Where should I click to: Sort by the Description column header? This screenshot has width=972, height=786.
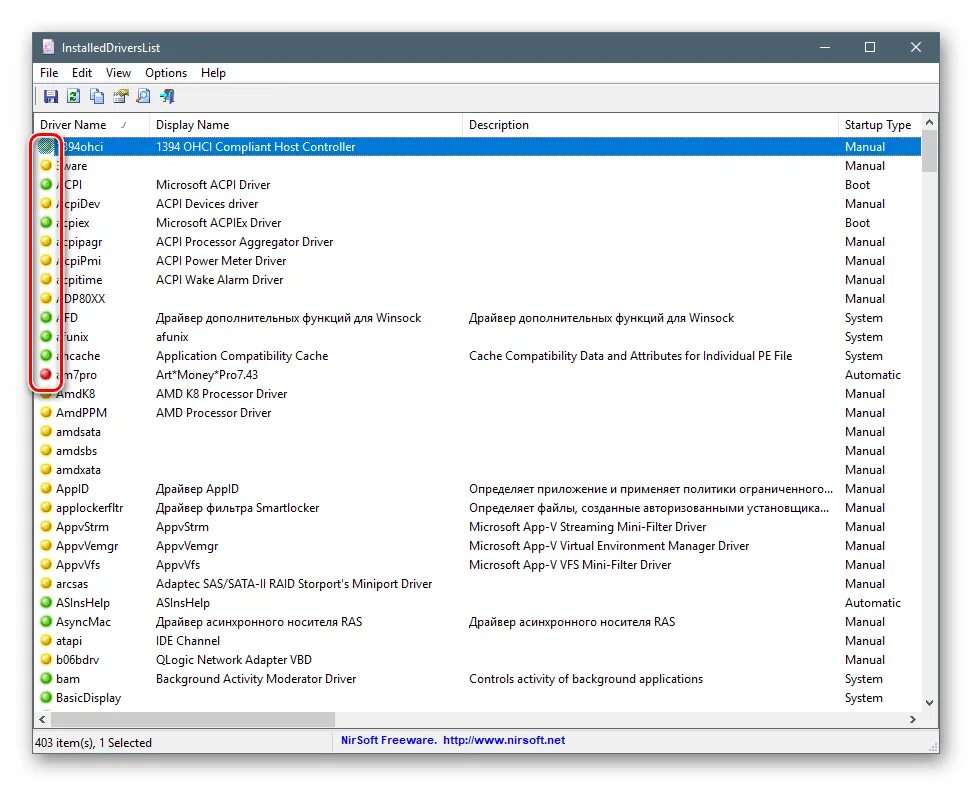click(x=650, y=125)
